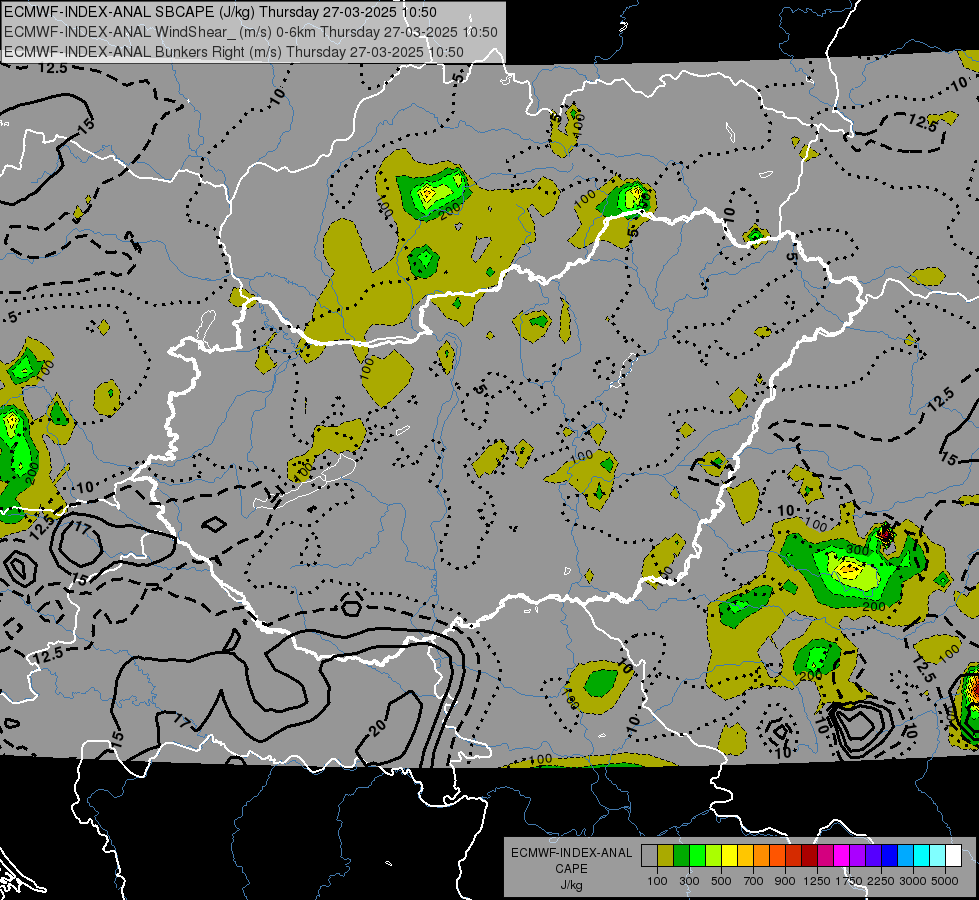Image resolution: width=979 pixels, height=900 pixels.
Task: Click the grey swatch in the CAPE legend
Action: [649, 856]
